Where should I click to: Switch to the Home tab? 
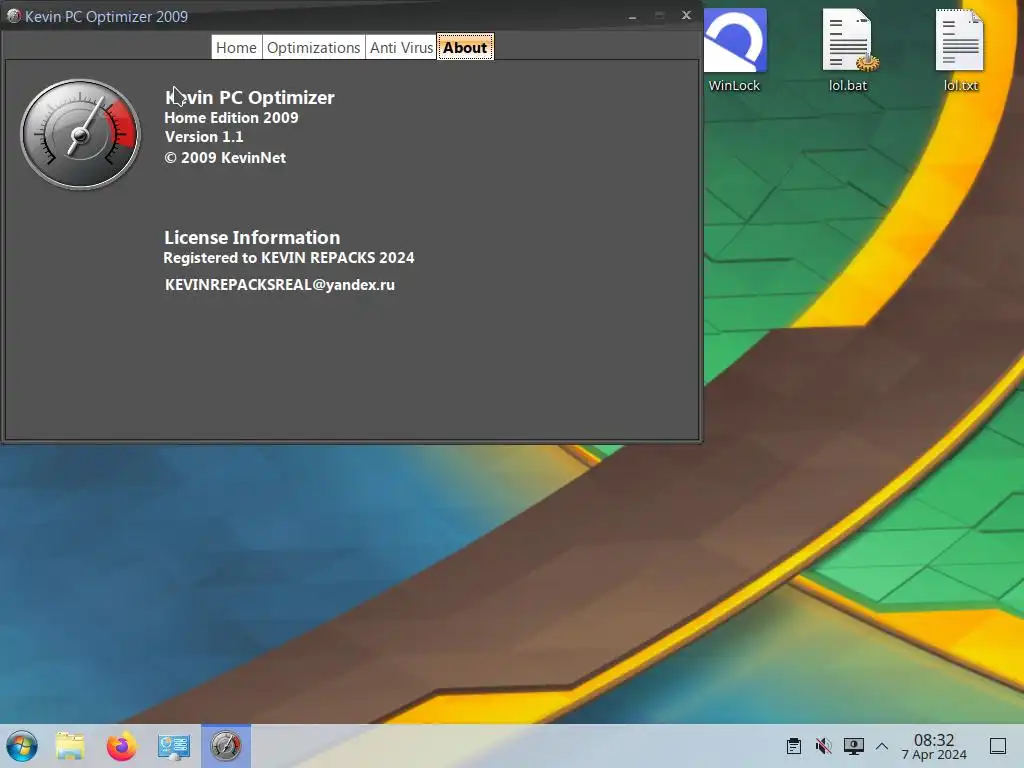(x=236, y=48)
